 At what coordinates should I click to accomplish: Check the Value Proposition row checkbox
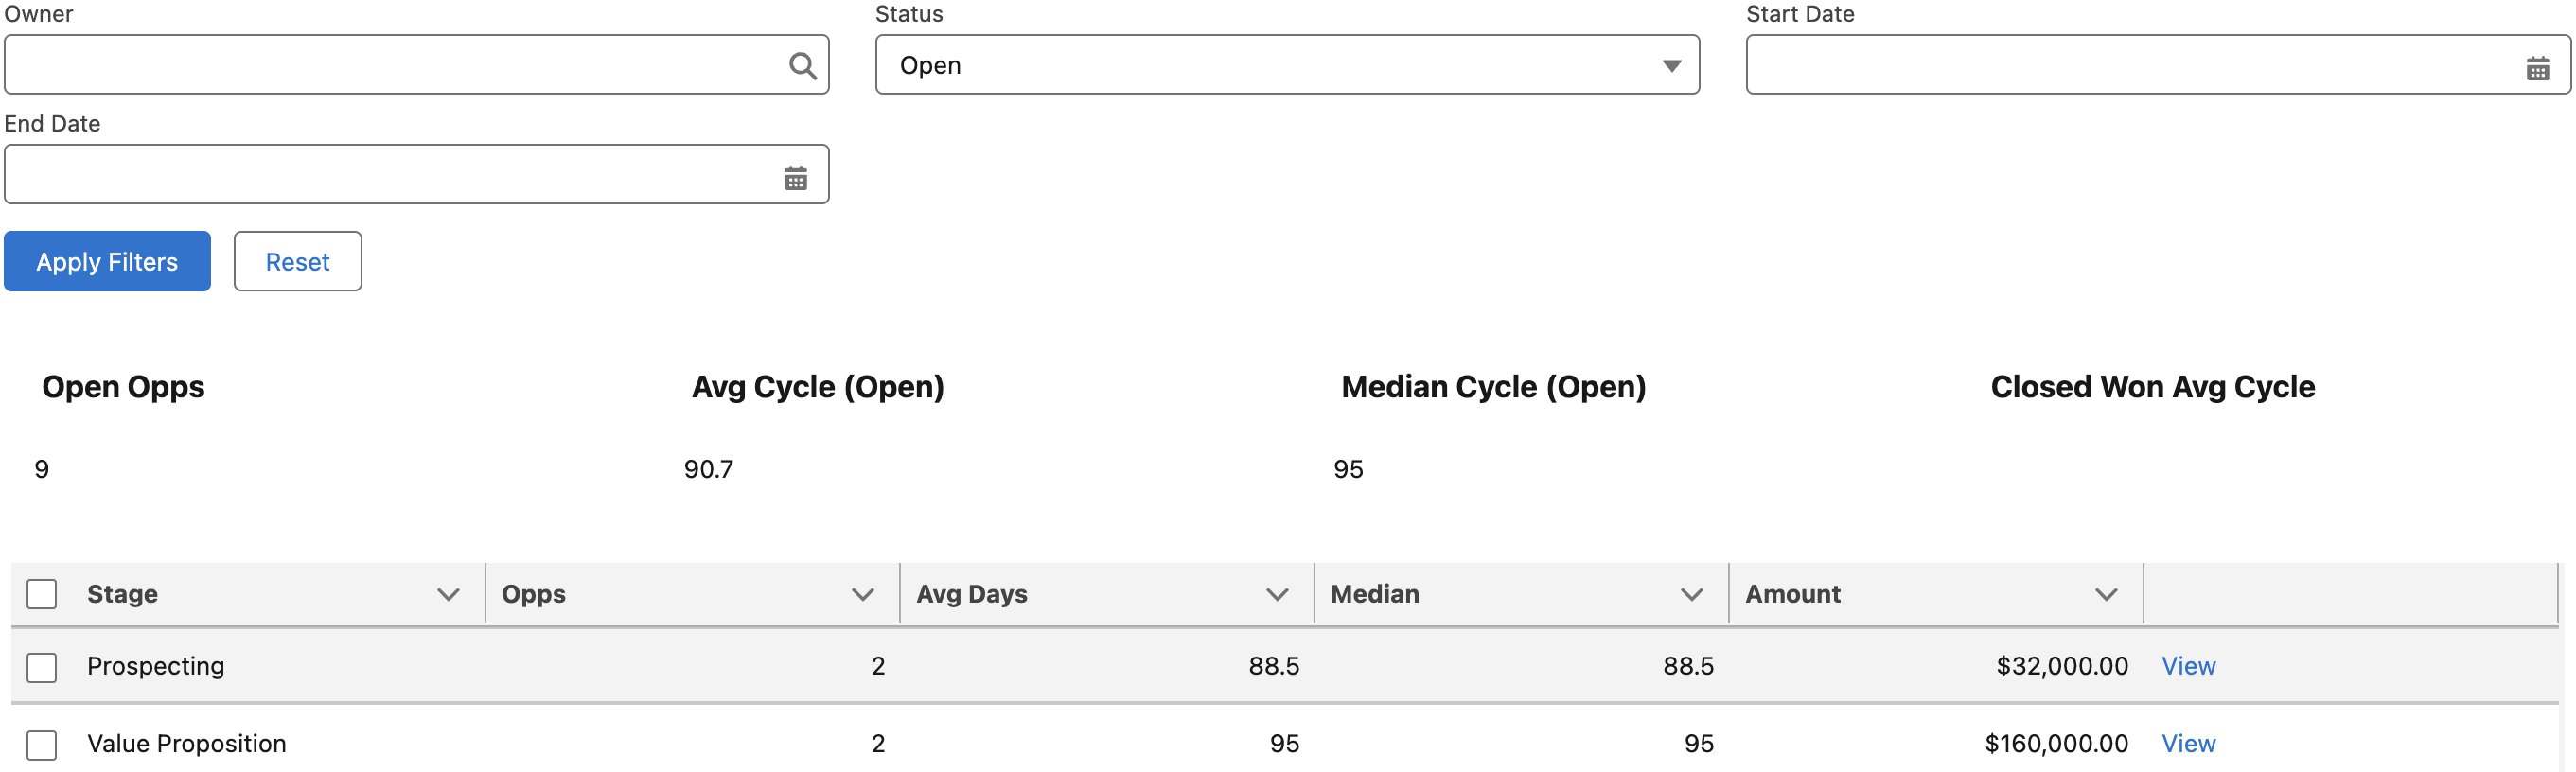pyautogui.click(x=42, y=744)
